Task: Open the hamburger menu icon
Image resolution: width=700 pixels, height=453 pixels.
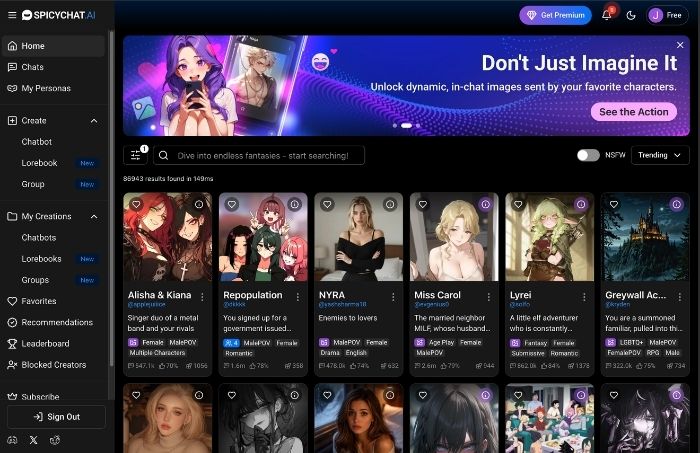Action: pos(12,15)
